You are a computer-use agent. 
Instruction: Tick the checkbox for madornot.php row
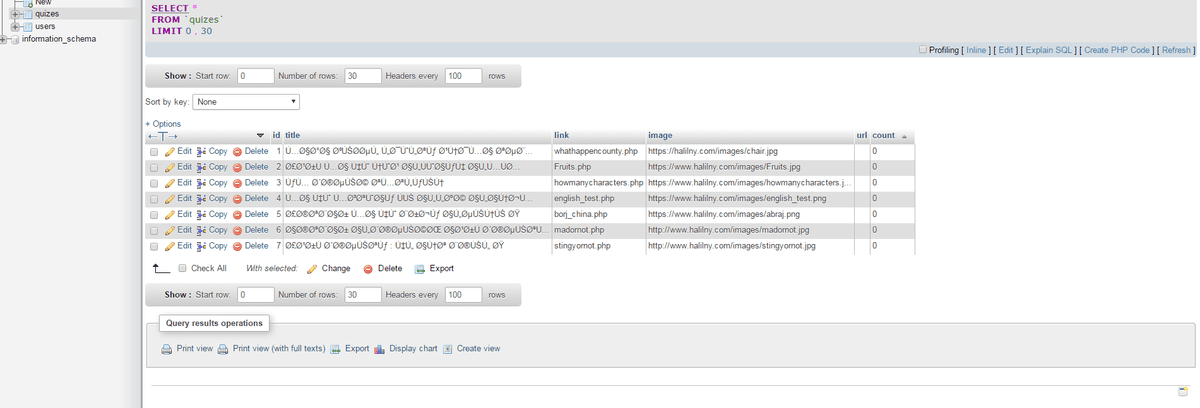[154, 230]
